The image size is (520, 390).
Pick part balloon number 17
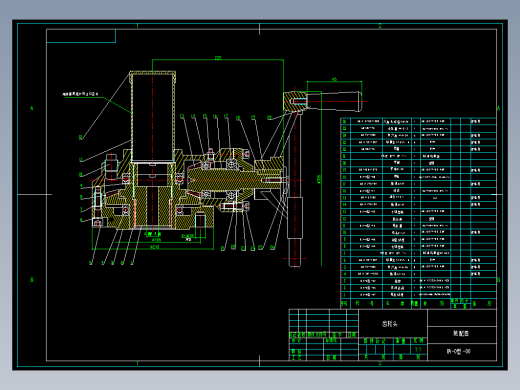[x=226, y=116]
